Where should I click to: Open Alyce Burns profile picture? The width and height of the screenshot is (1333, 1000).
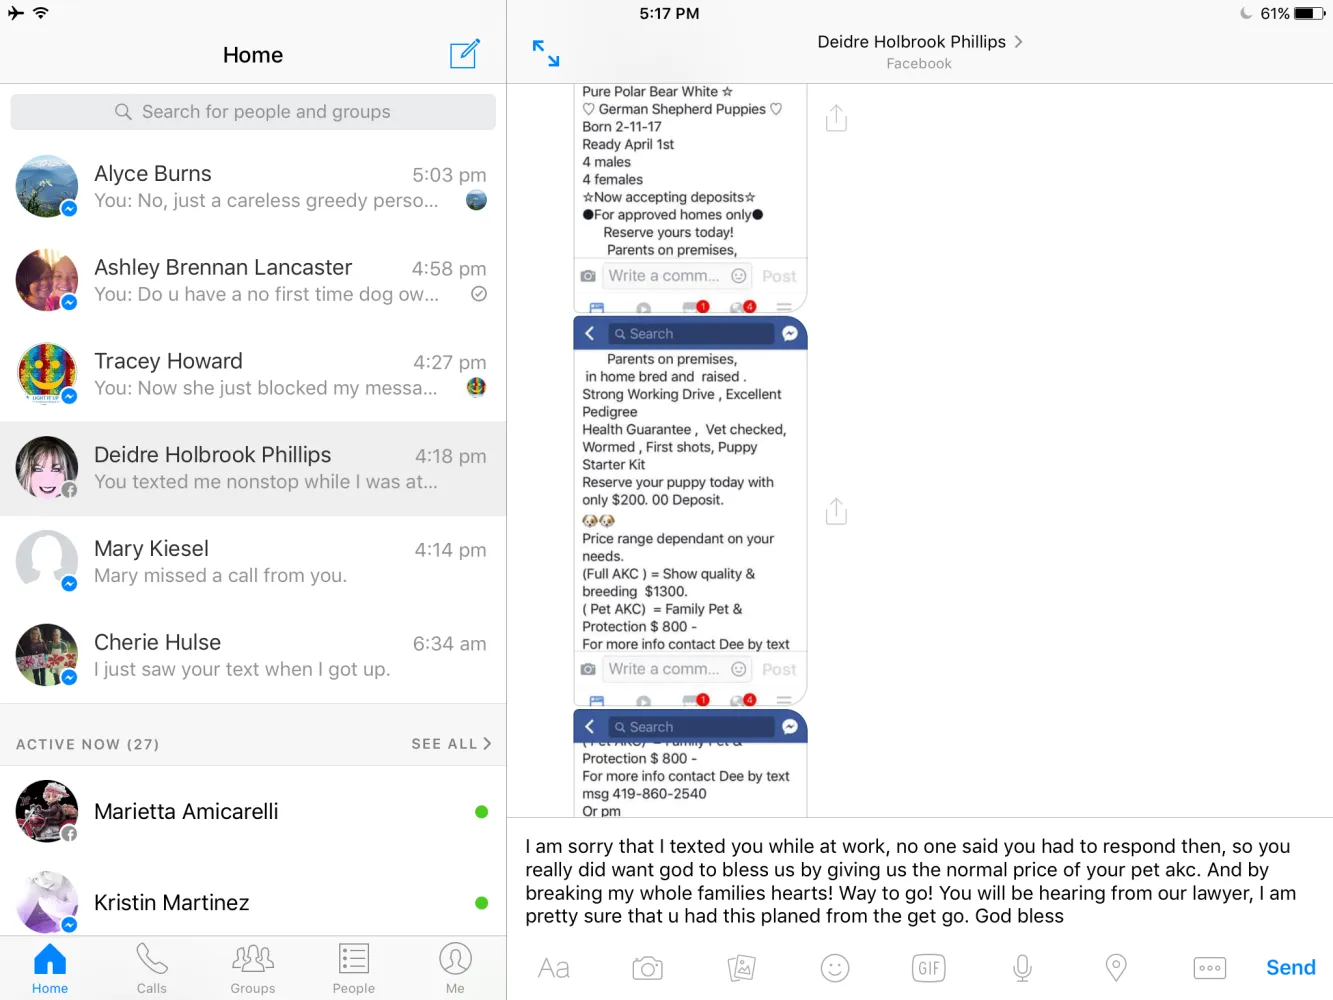47,186
